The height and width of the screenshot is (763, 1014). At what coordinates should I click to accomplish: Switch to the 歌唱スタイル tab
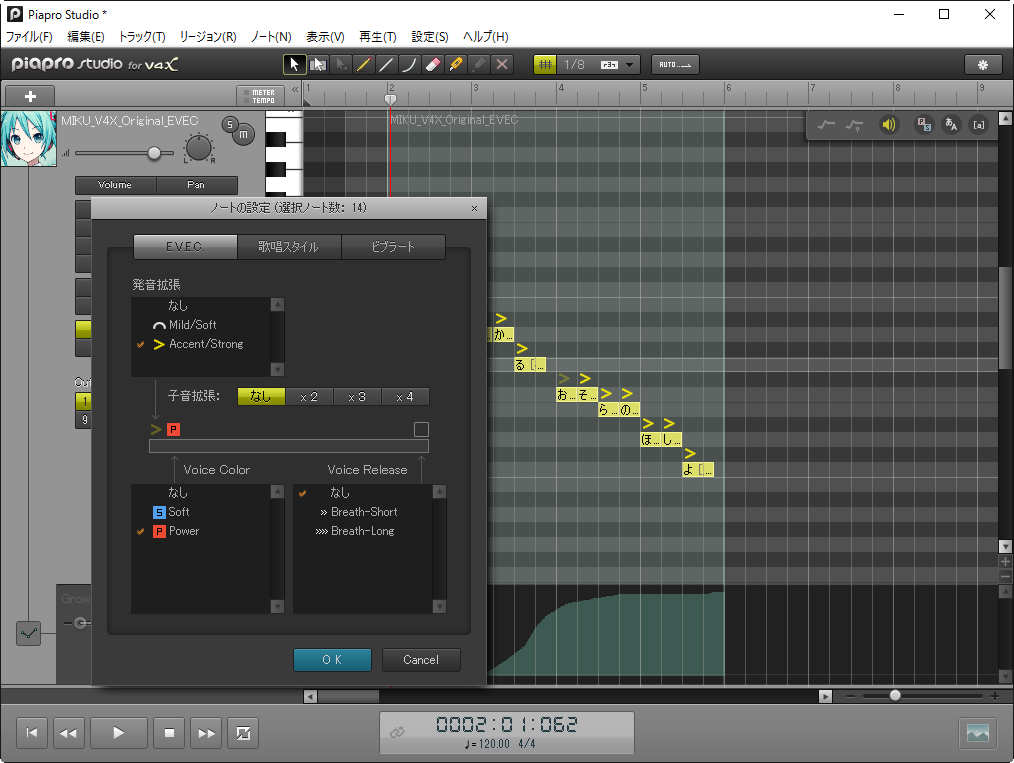coord(288,246)
